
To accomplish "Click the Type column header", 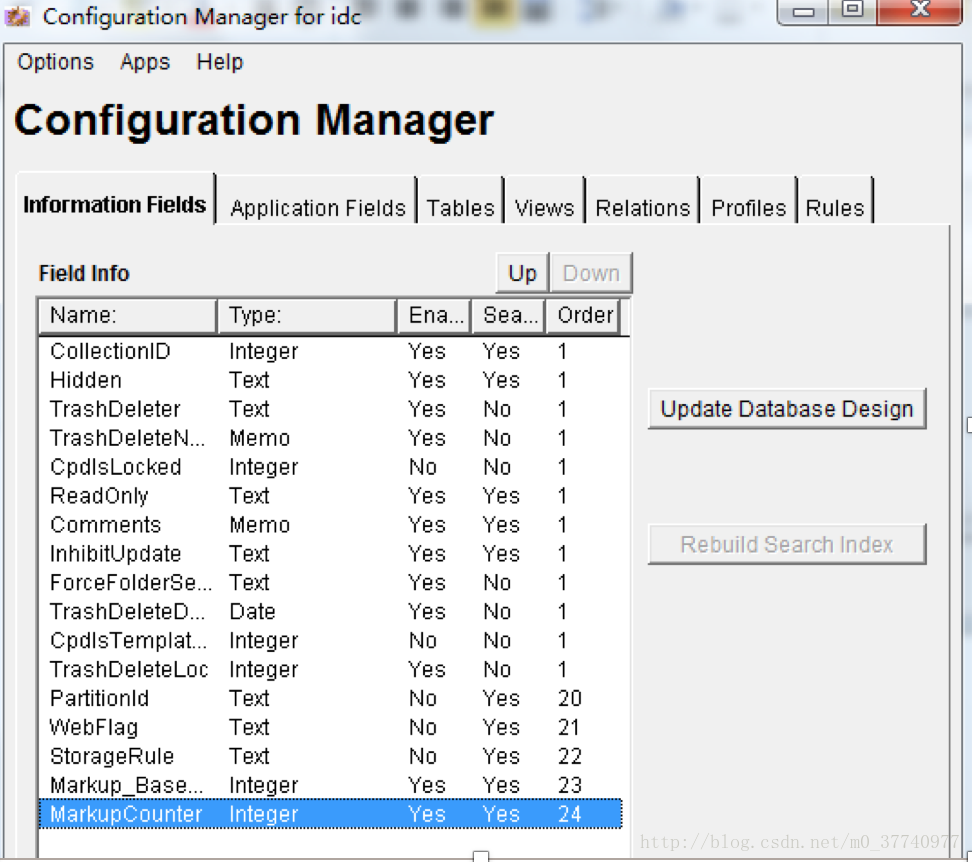I will [305, 315].
